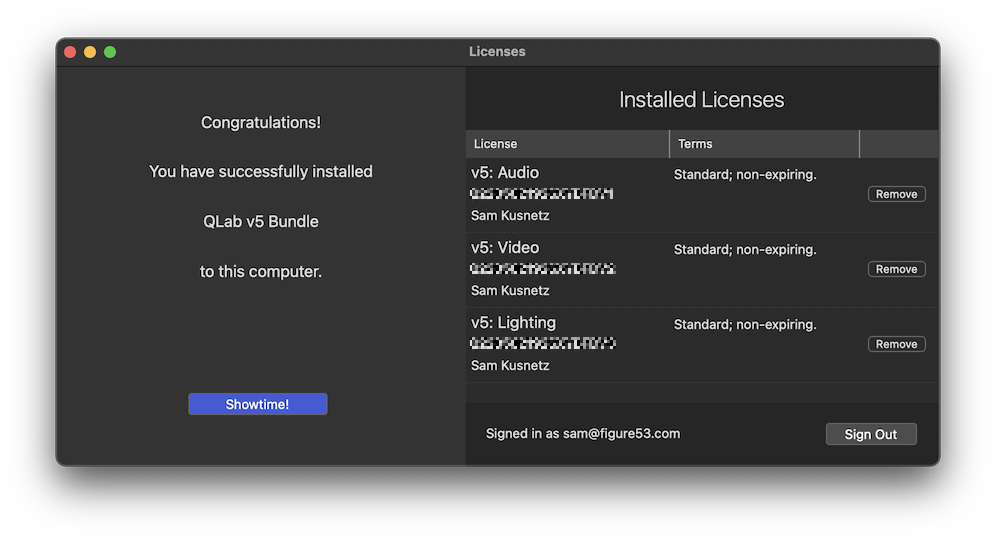
Task: Click the Installed Licenses heading
Action: tap(701, 100)
